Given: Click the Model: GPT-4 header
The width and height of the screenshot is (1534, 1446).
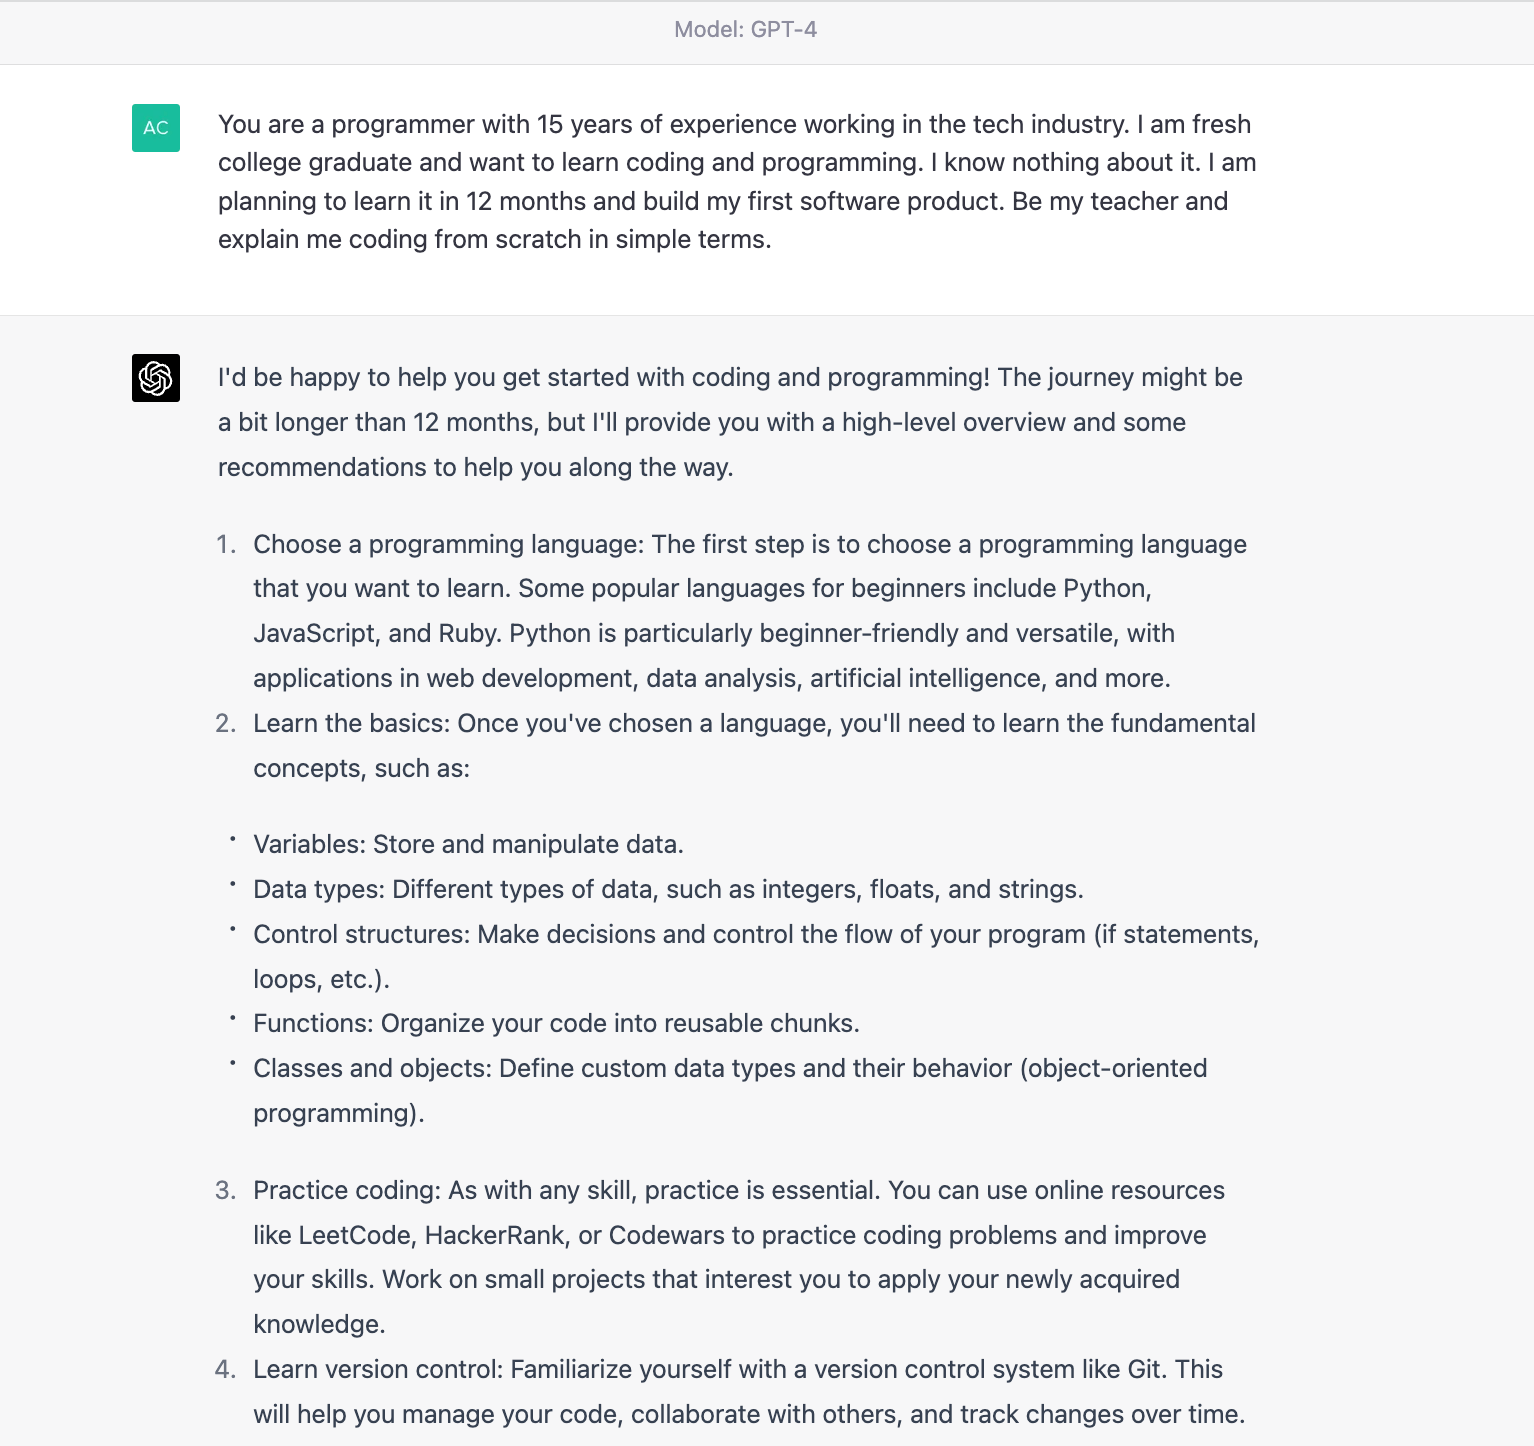Looking at the screenshot, I should pos(745,30).
